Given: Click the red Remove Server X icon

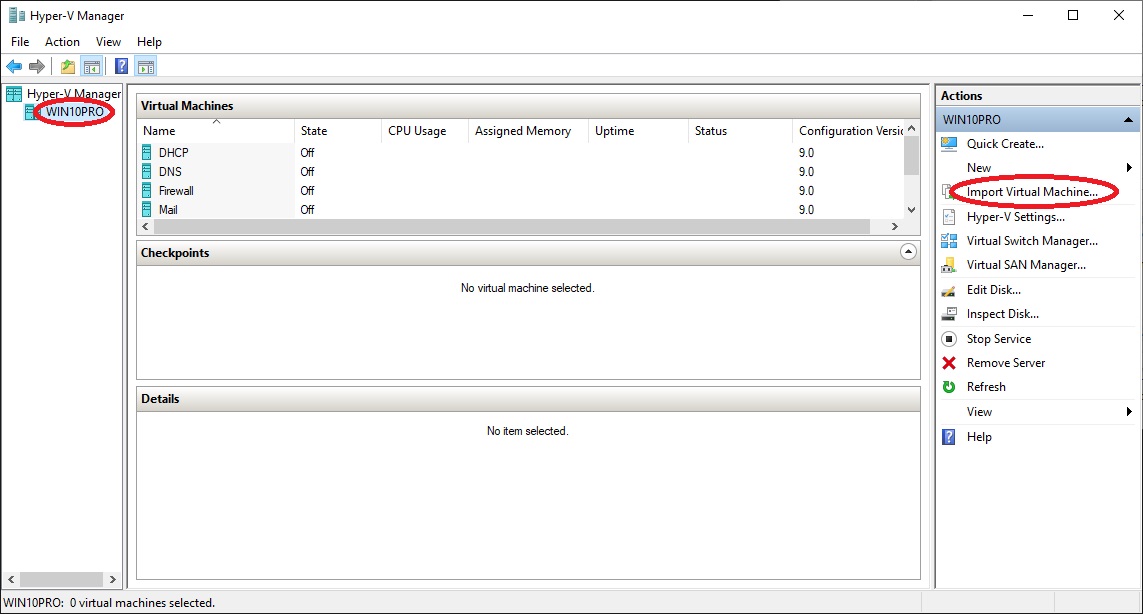Looking at the screenshot, I should pyautogui.click(x=948, y=362).
